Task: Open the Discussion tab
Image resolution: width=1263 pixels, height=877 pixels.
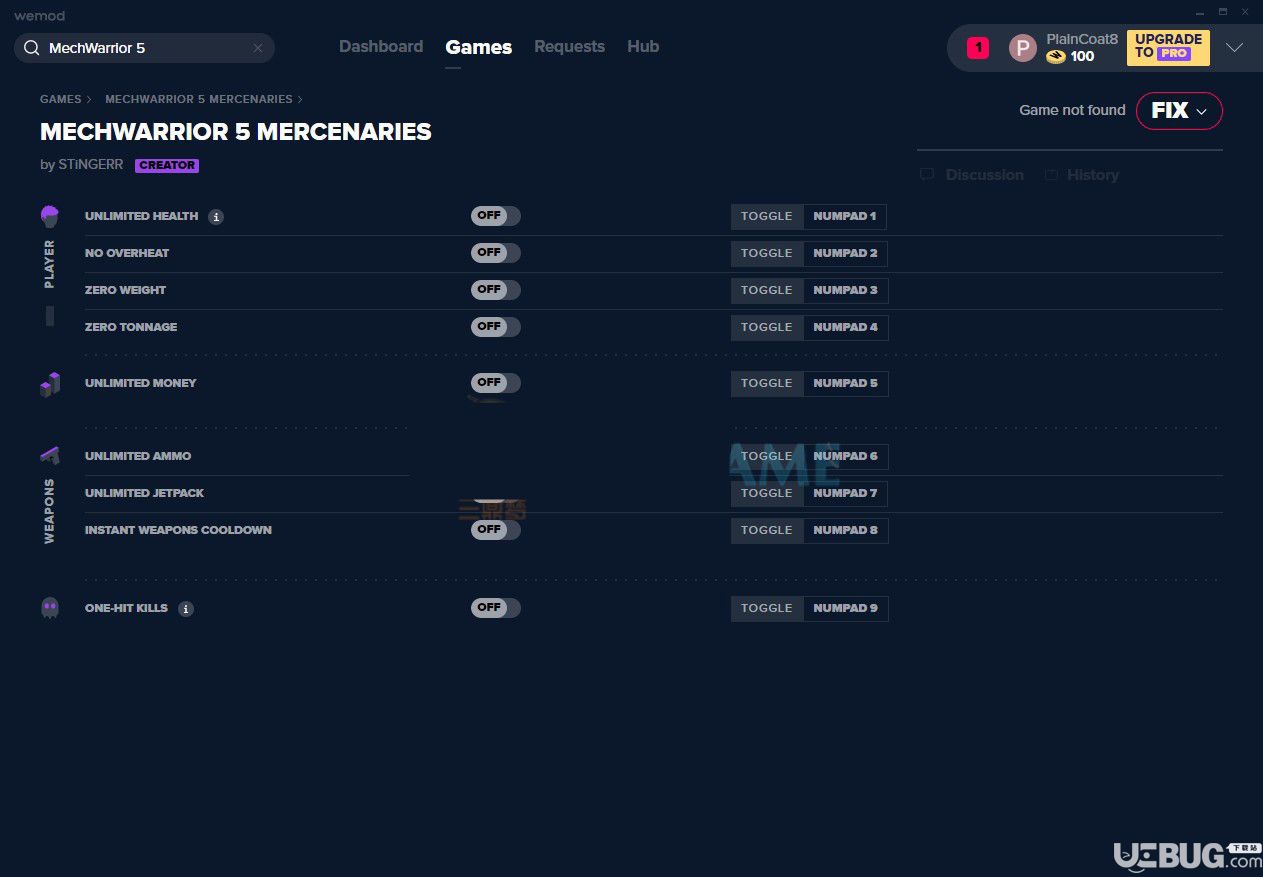Action: point(985,175)
